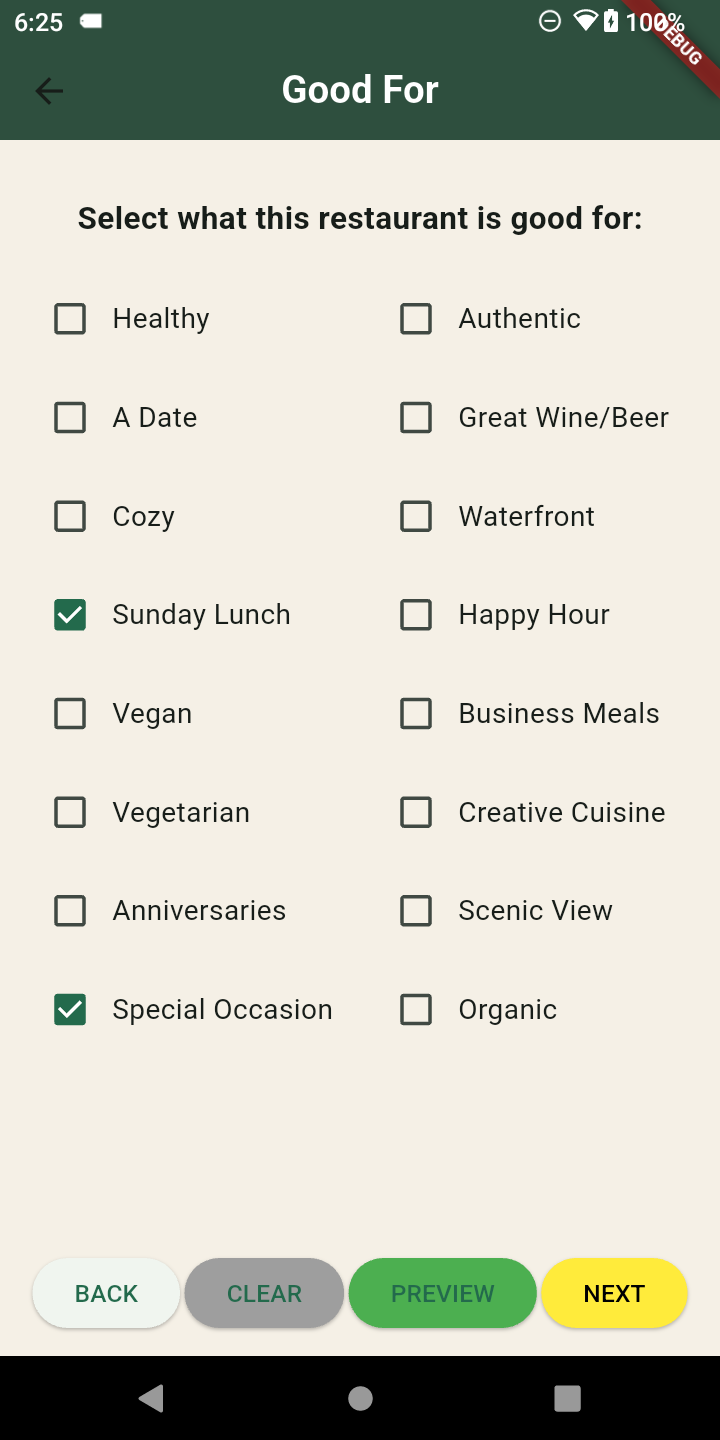Tap the back arrow in header
Viewport: 720px width, 1440px height.
coord(49,91)
